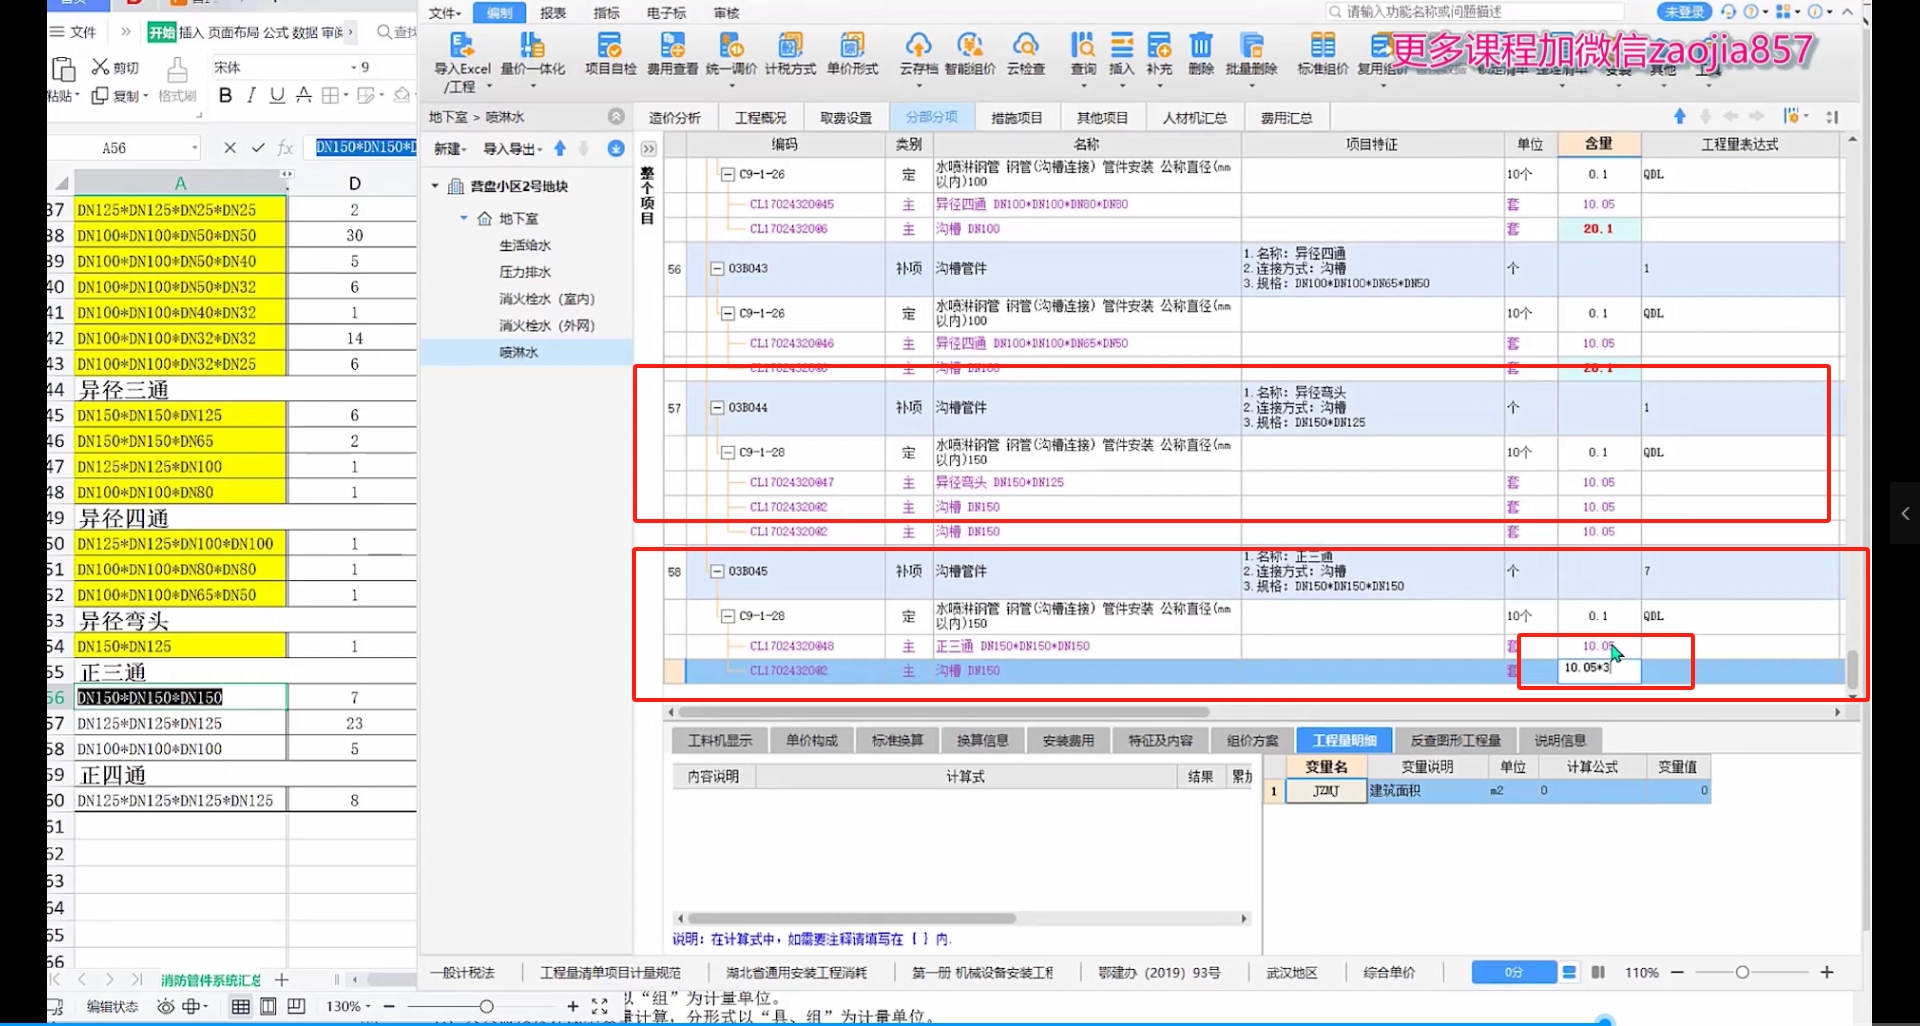Click the 110% zoom slider in pricing software
The image size is (1920, 1026).
tap(1742, 972)
